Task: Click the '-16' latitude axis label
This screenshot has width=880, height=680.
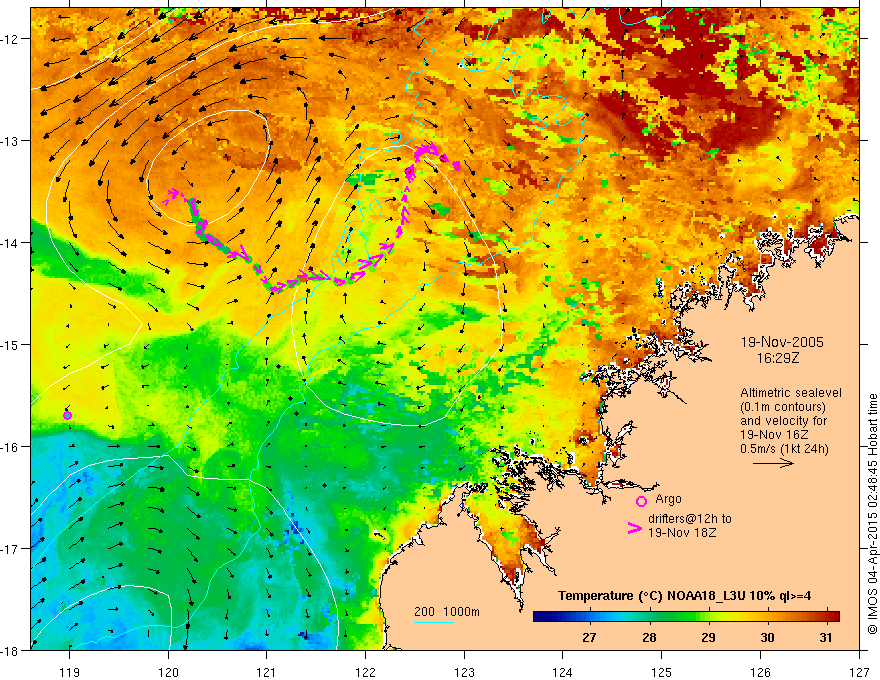Action: (x=12, y=447)
